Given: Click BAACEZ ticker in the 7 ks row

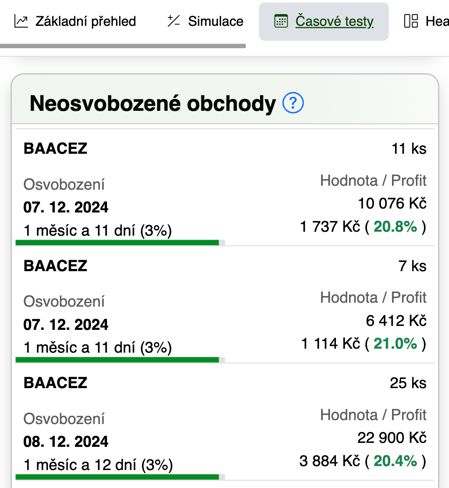Looking at the screenshot, I should point(55,266).
